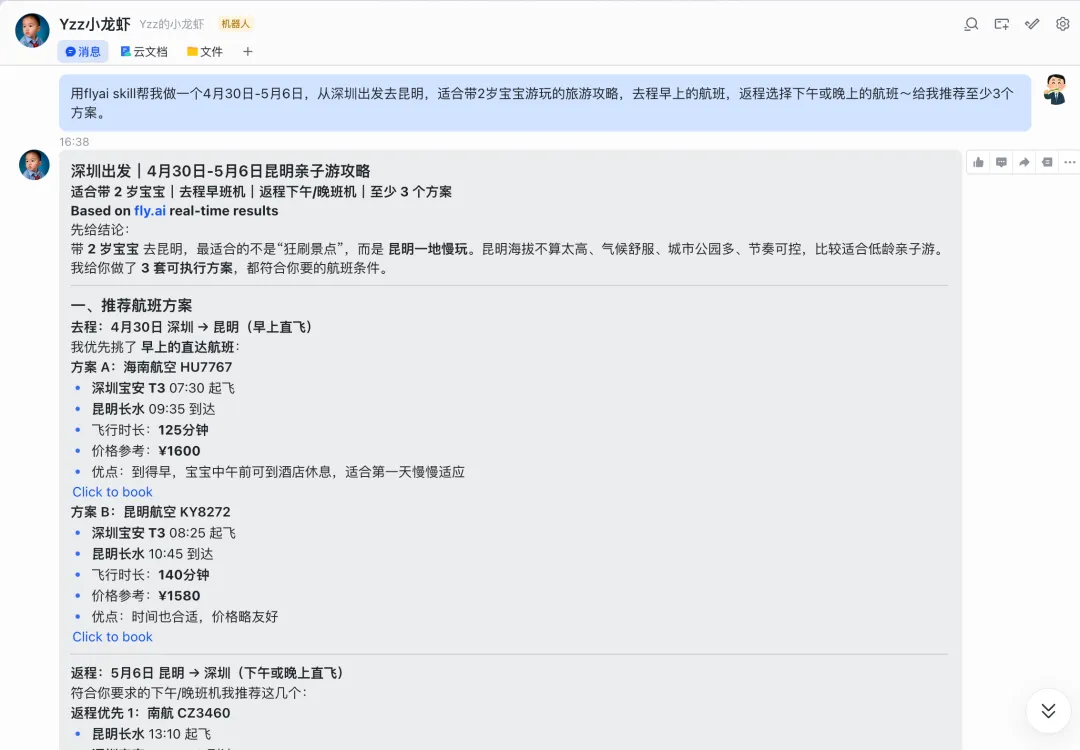The height and width of the screenshot is (750, 1080).
Task: Click the 飞行时长：125分钟 line
Action: (150, 430)
